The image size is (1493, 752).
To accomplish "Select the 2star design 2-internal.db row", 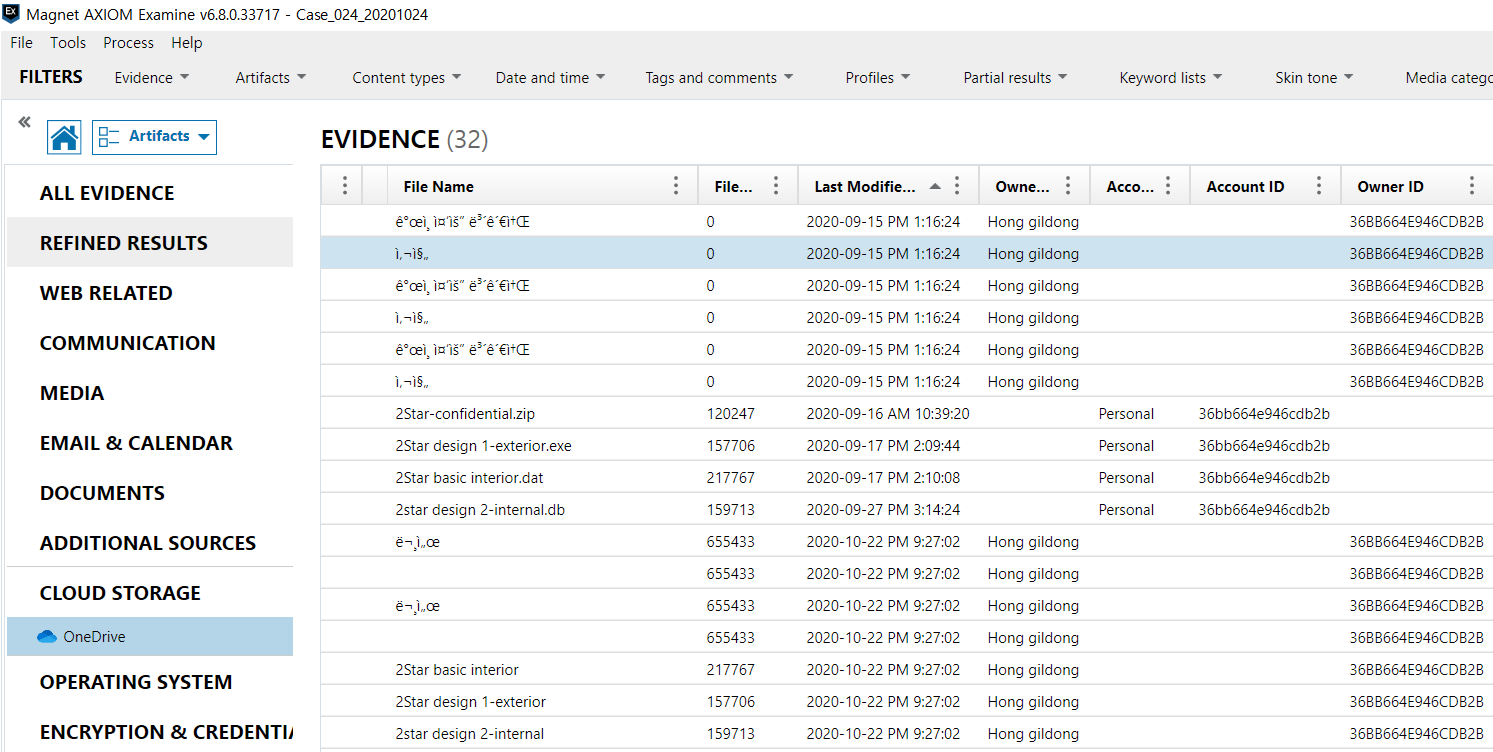I will pyautogui.click(x=907, y=510).
